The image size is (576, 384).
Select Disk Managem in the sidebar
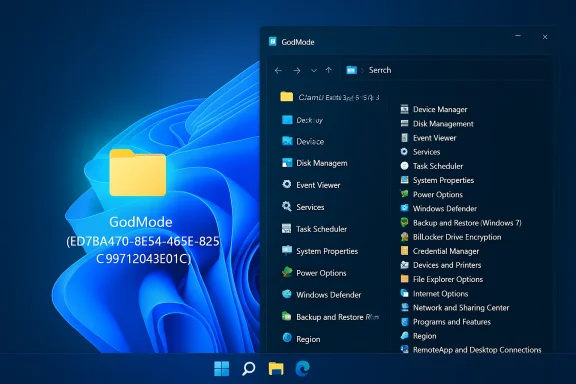click(x=314, y=163)
